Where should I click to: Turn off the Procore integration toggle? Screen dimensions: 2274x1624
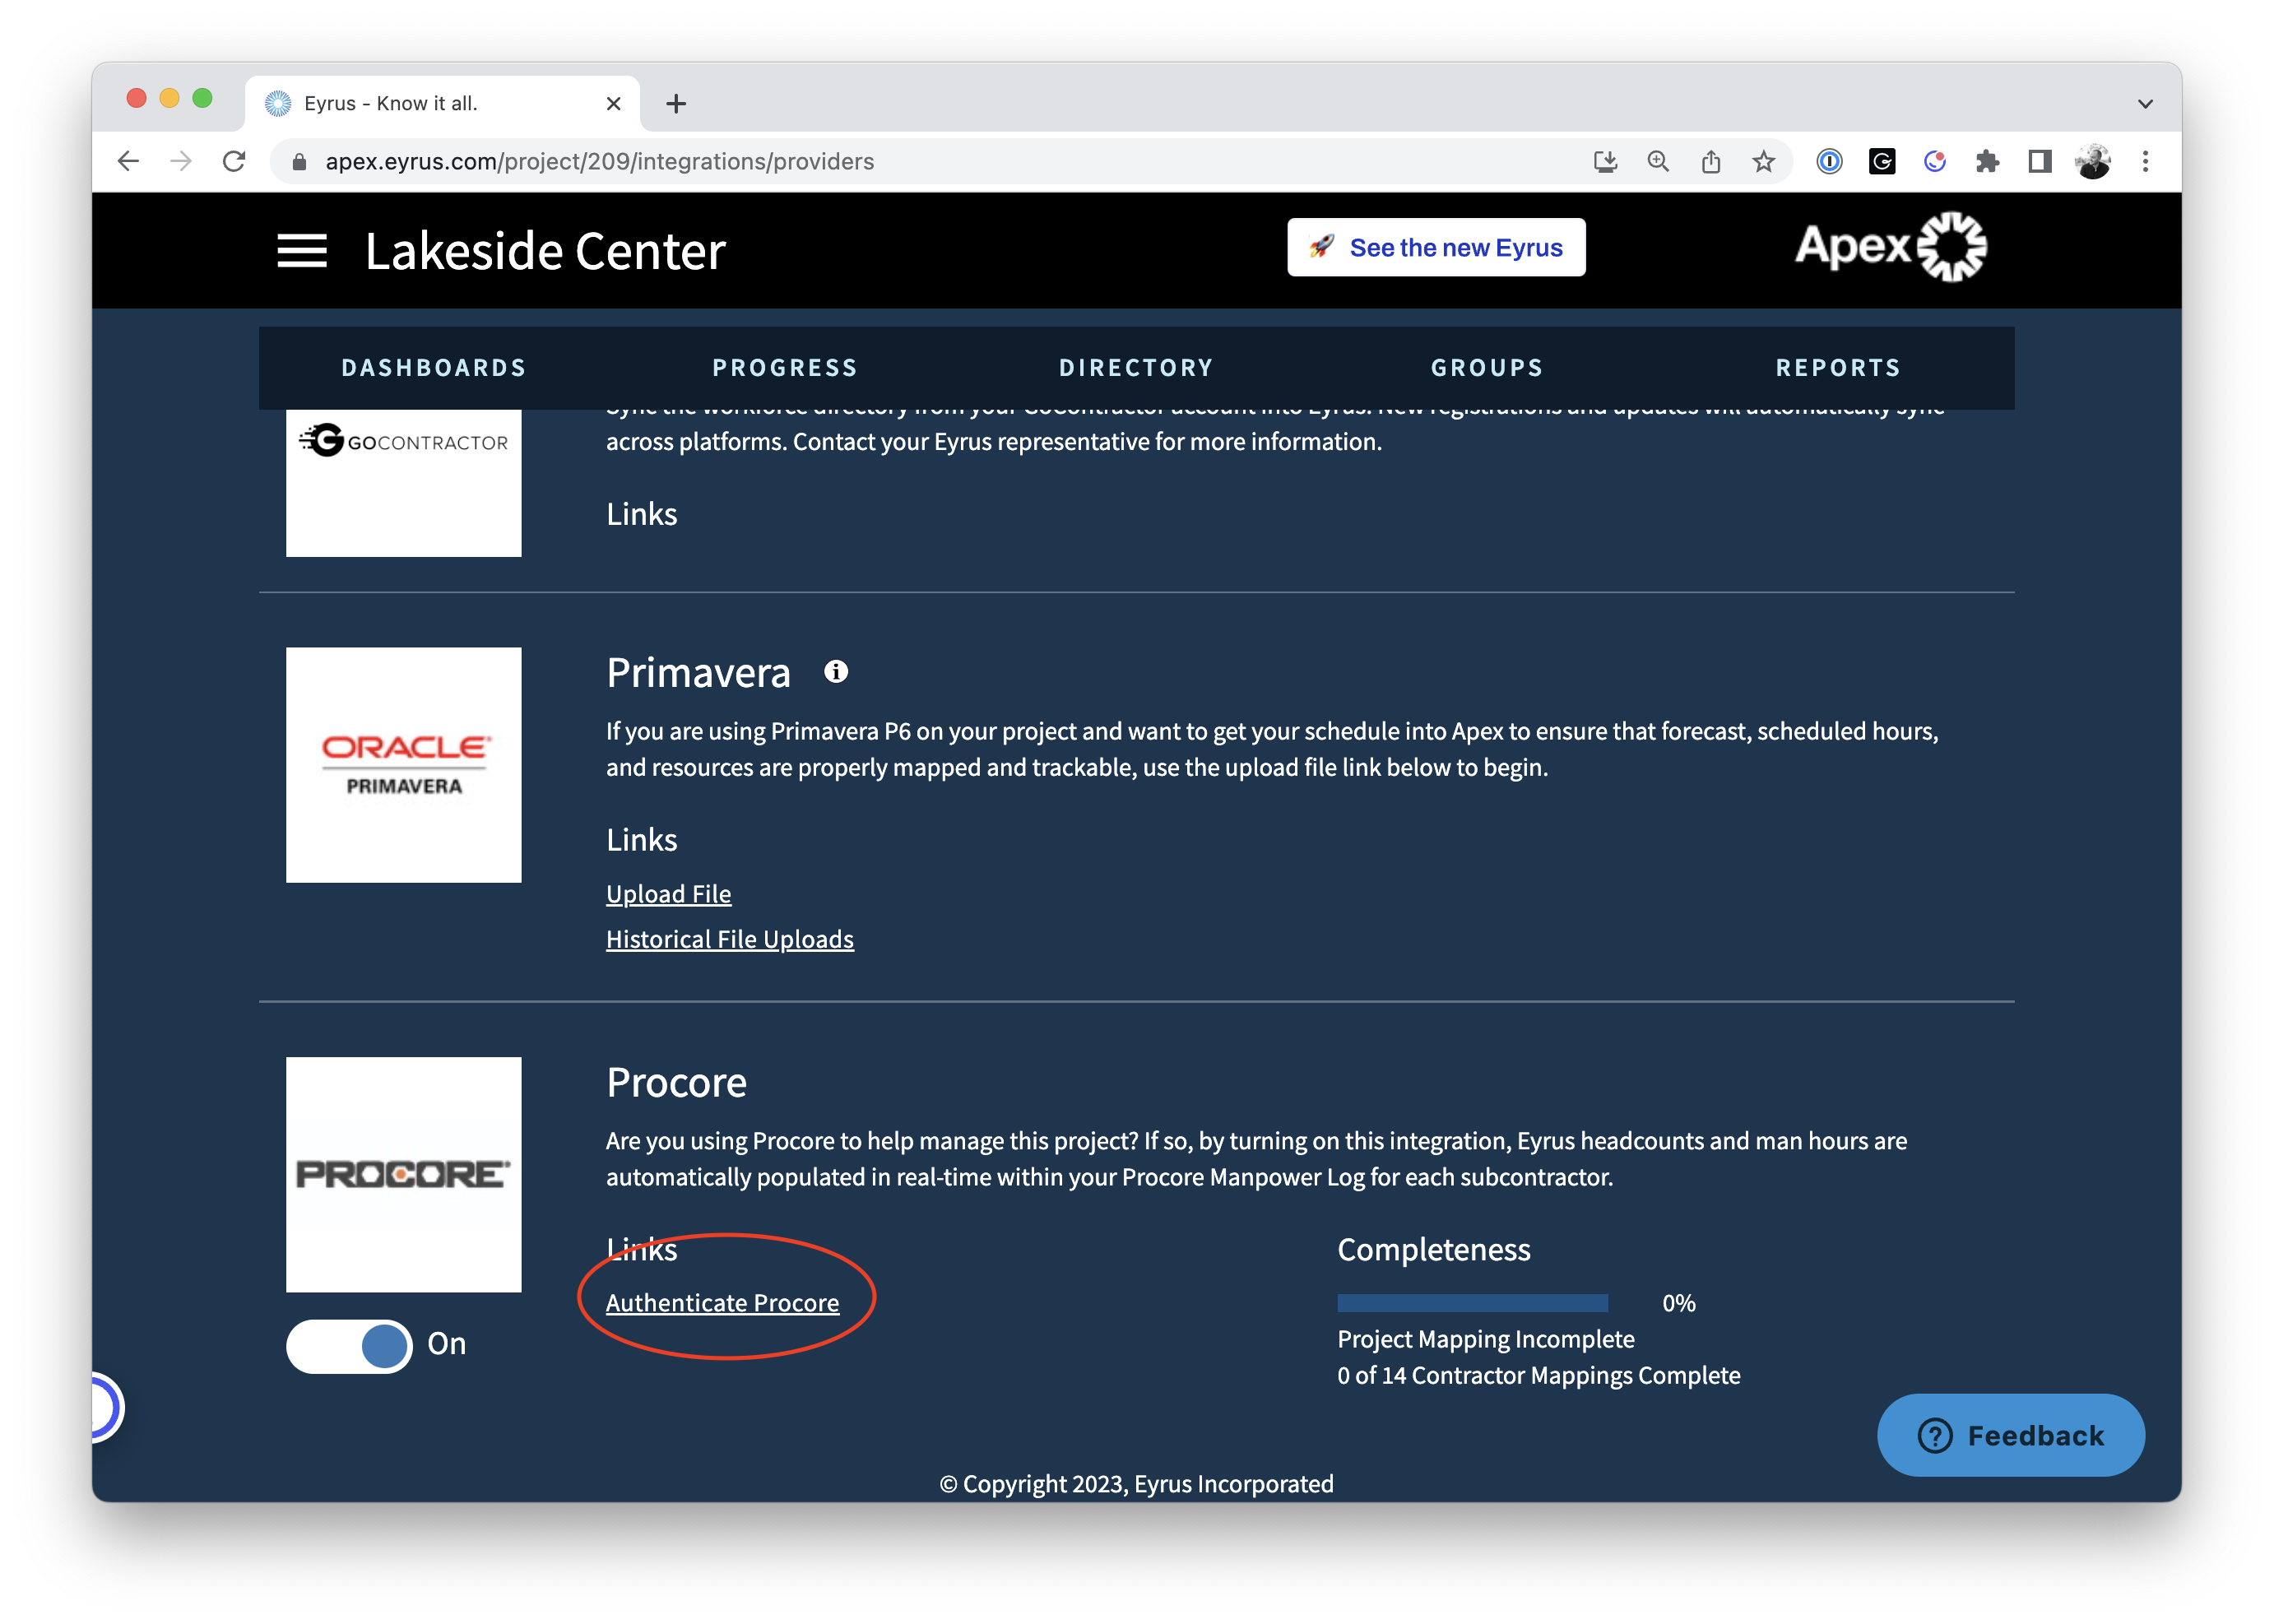tap(350, 1346)
